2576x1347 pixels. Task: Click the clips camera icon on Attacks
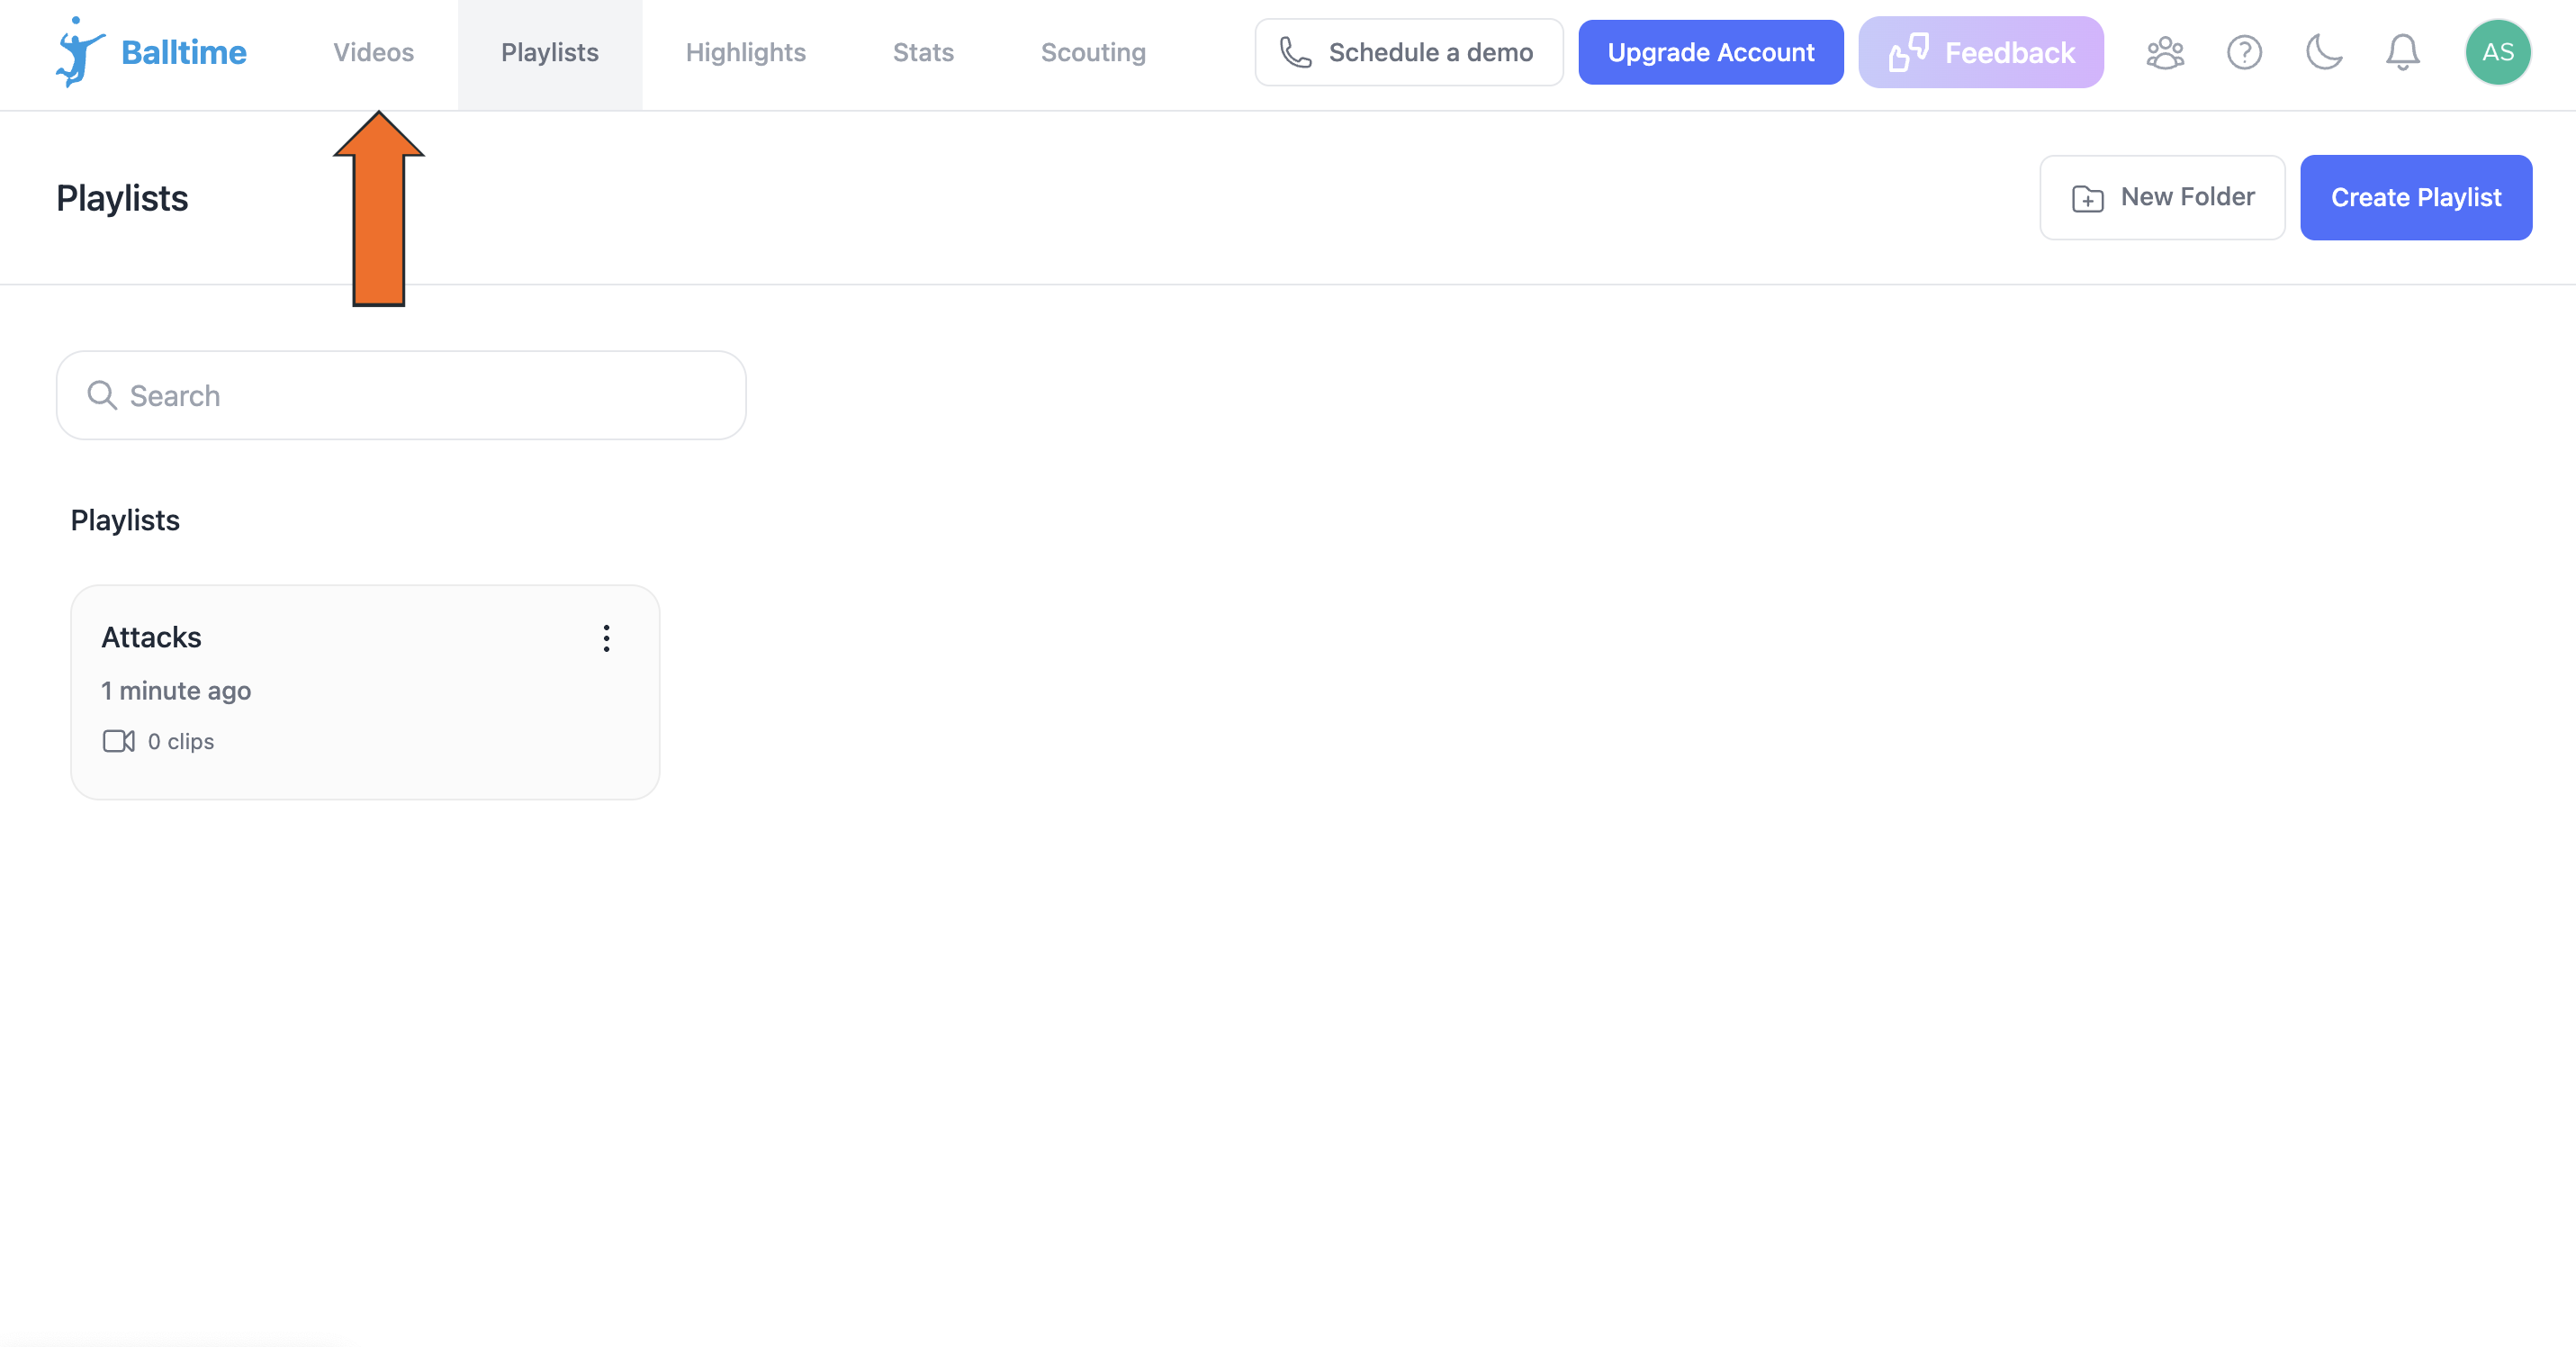click(118, 741)
